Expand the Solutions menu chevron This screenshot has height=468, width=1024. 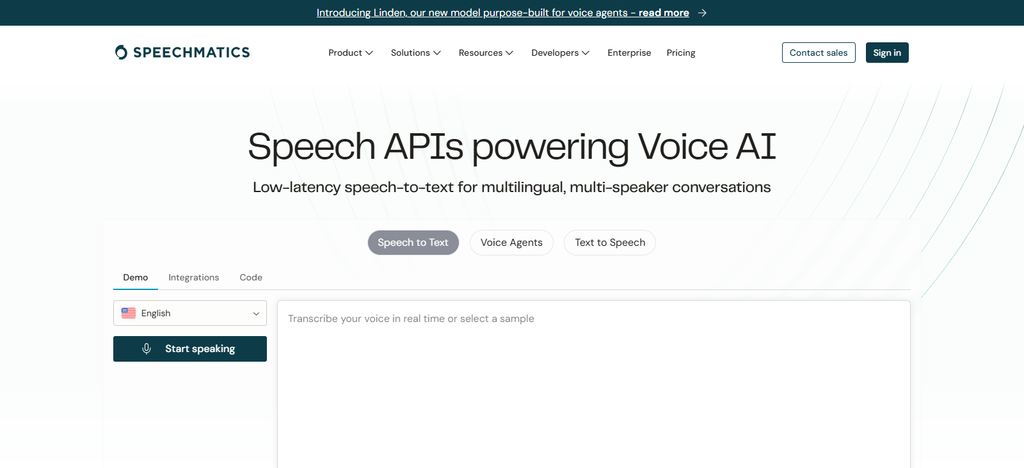point(437,53)
